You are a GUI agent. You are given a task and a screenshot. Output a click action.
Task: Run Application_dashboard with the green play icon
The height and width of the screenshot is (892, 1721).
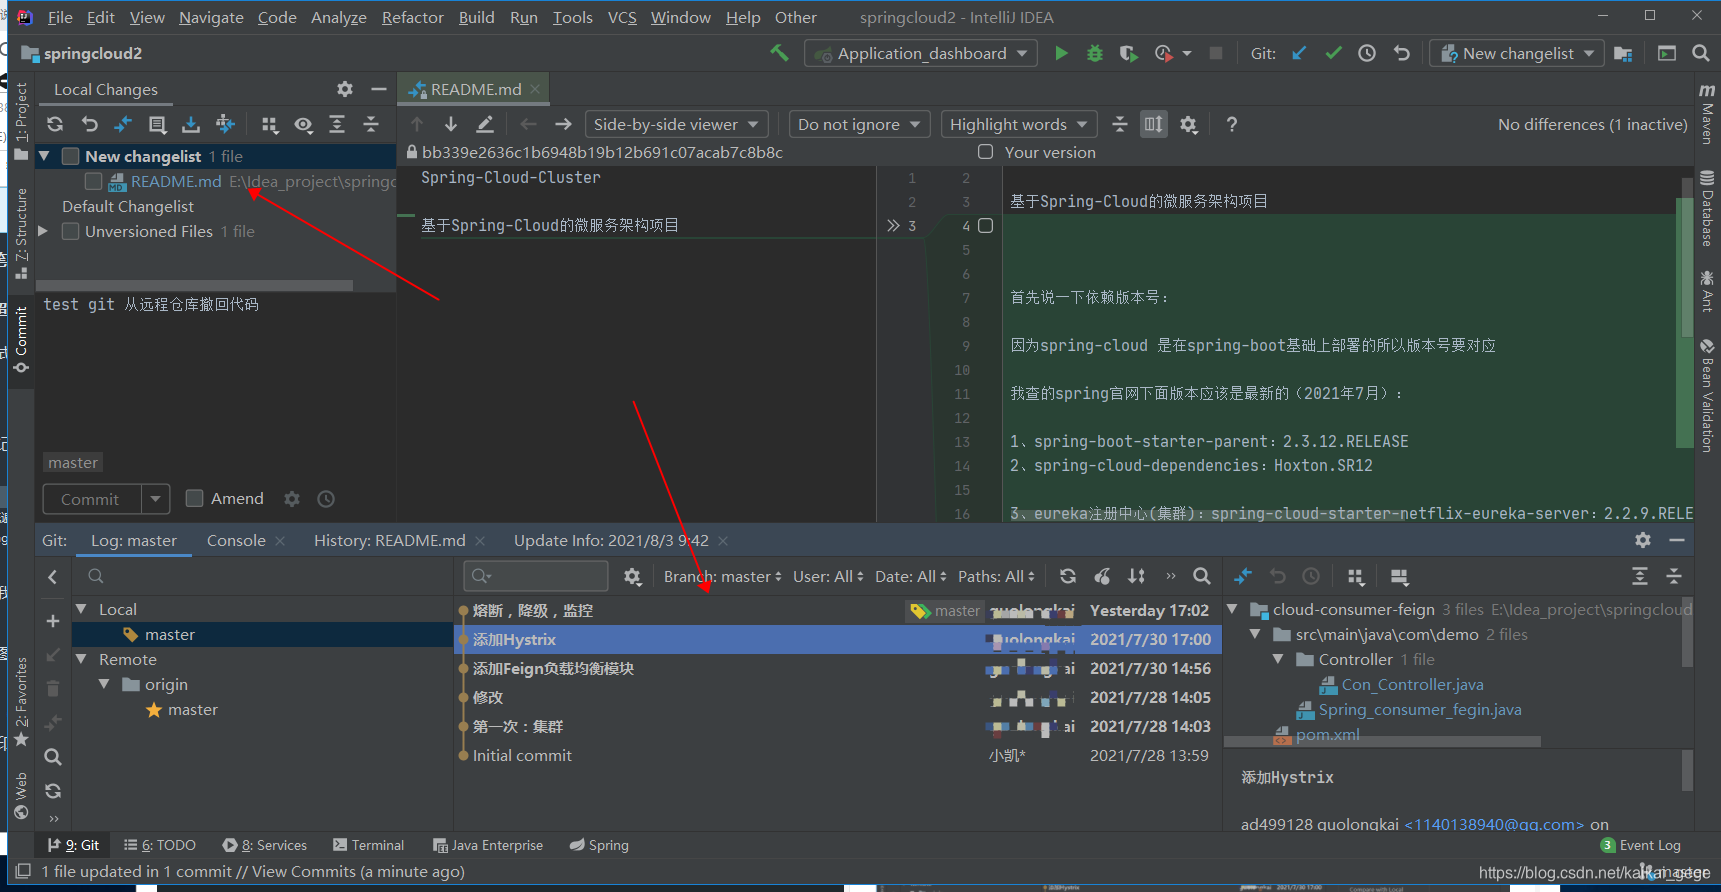coord(1061,53)
